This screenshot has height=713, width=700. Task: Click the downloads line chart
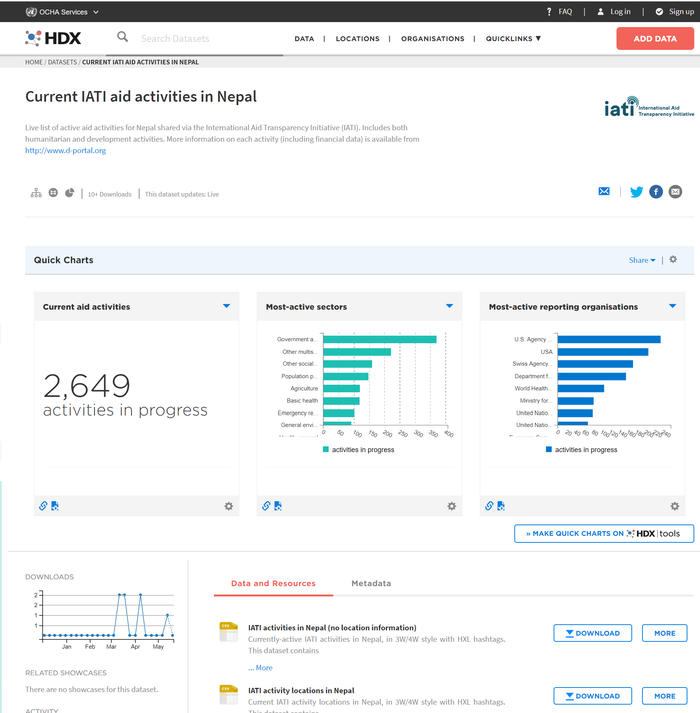coord(105,618)
